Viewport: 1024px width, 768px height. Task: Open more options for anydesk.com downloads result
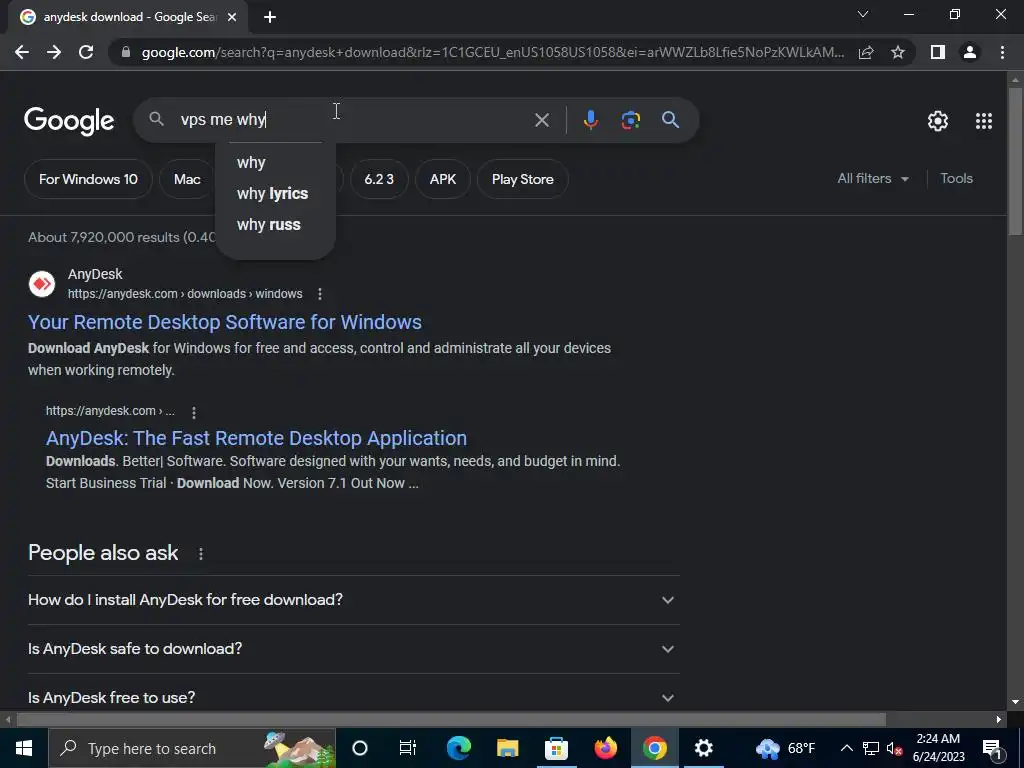click(x=320, y=294)
